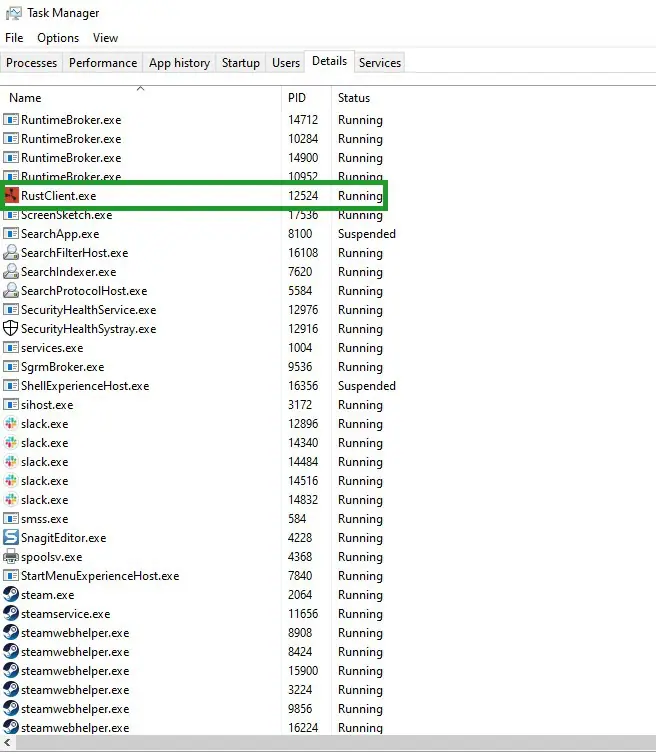Click PID 584 of smss.exe

tap(297, 519)
